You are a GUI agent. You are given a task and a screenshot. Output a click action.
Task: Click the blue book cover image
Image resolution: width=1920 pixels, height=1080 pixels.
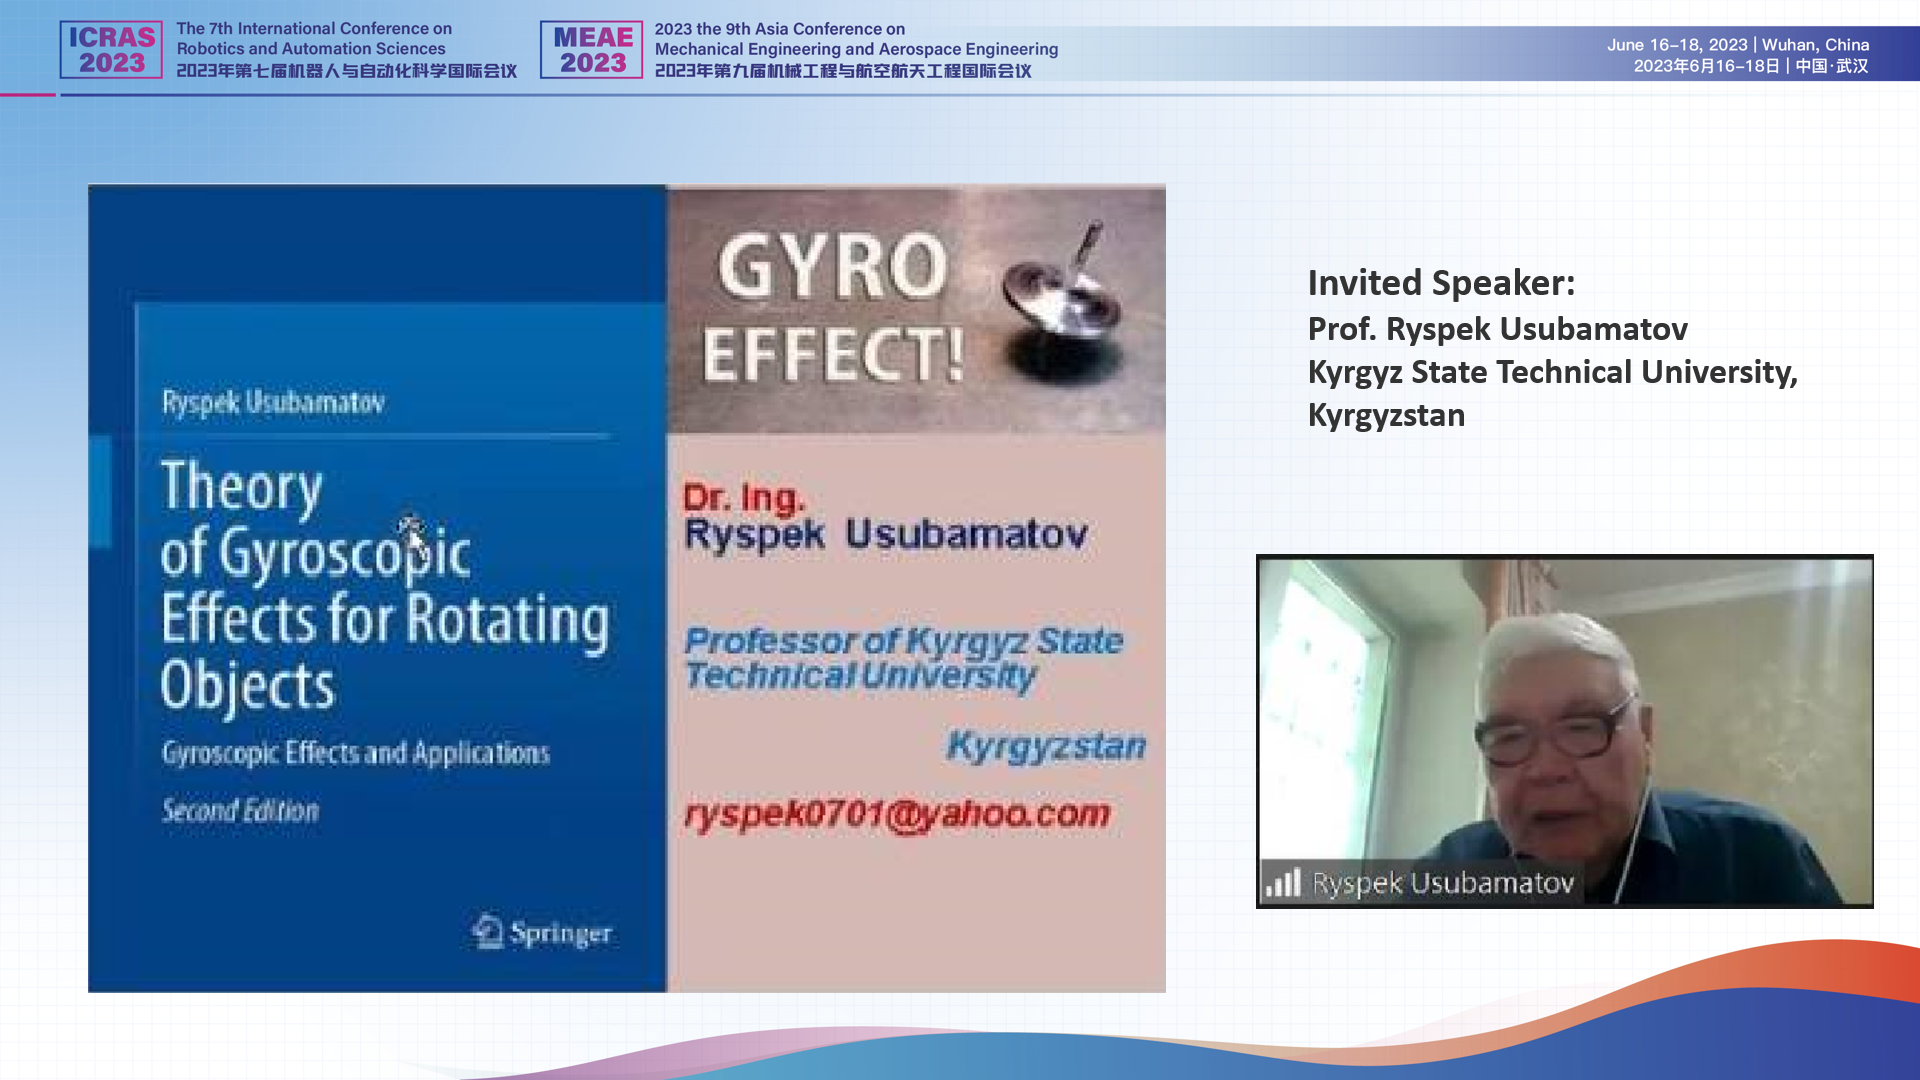coord(378,588)
